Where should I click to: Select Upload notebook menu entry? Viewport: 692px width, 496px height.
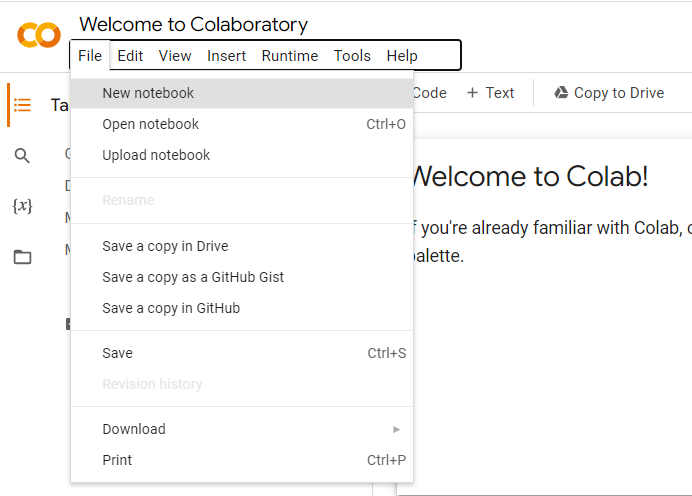point(242,155)
